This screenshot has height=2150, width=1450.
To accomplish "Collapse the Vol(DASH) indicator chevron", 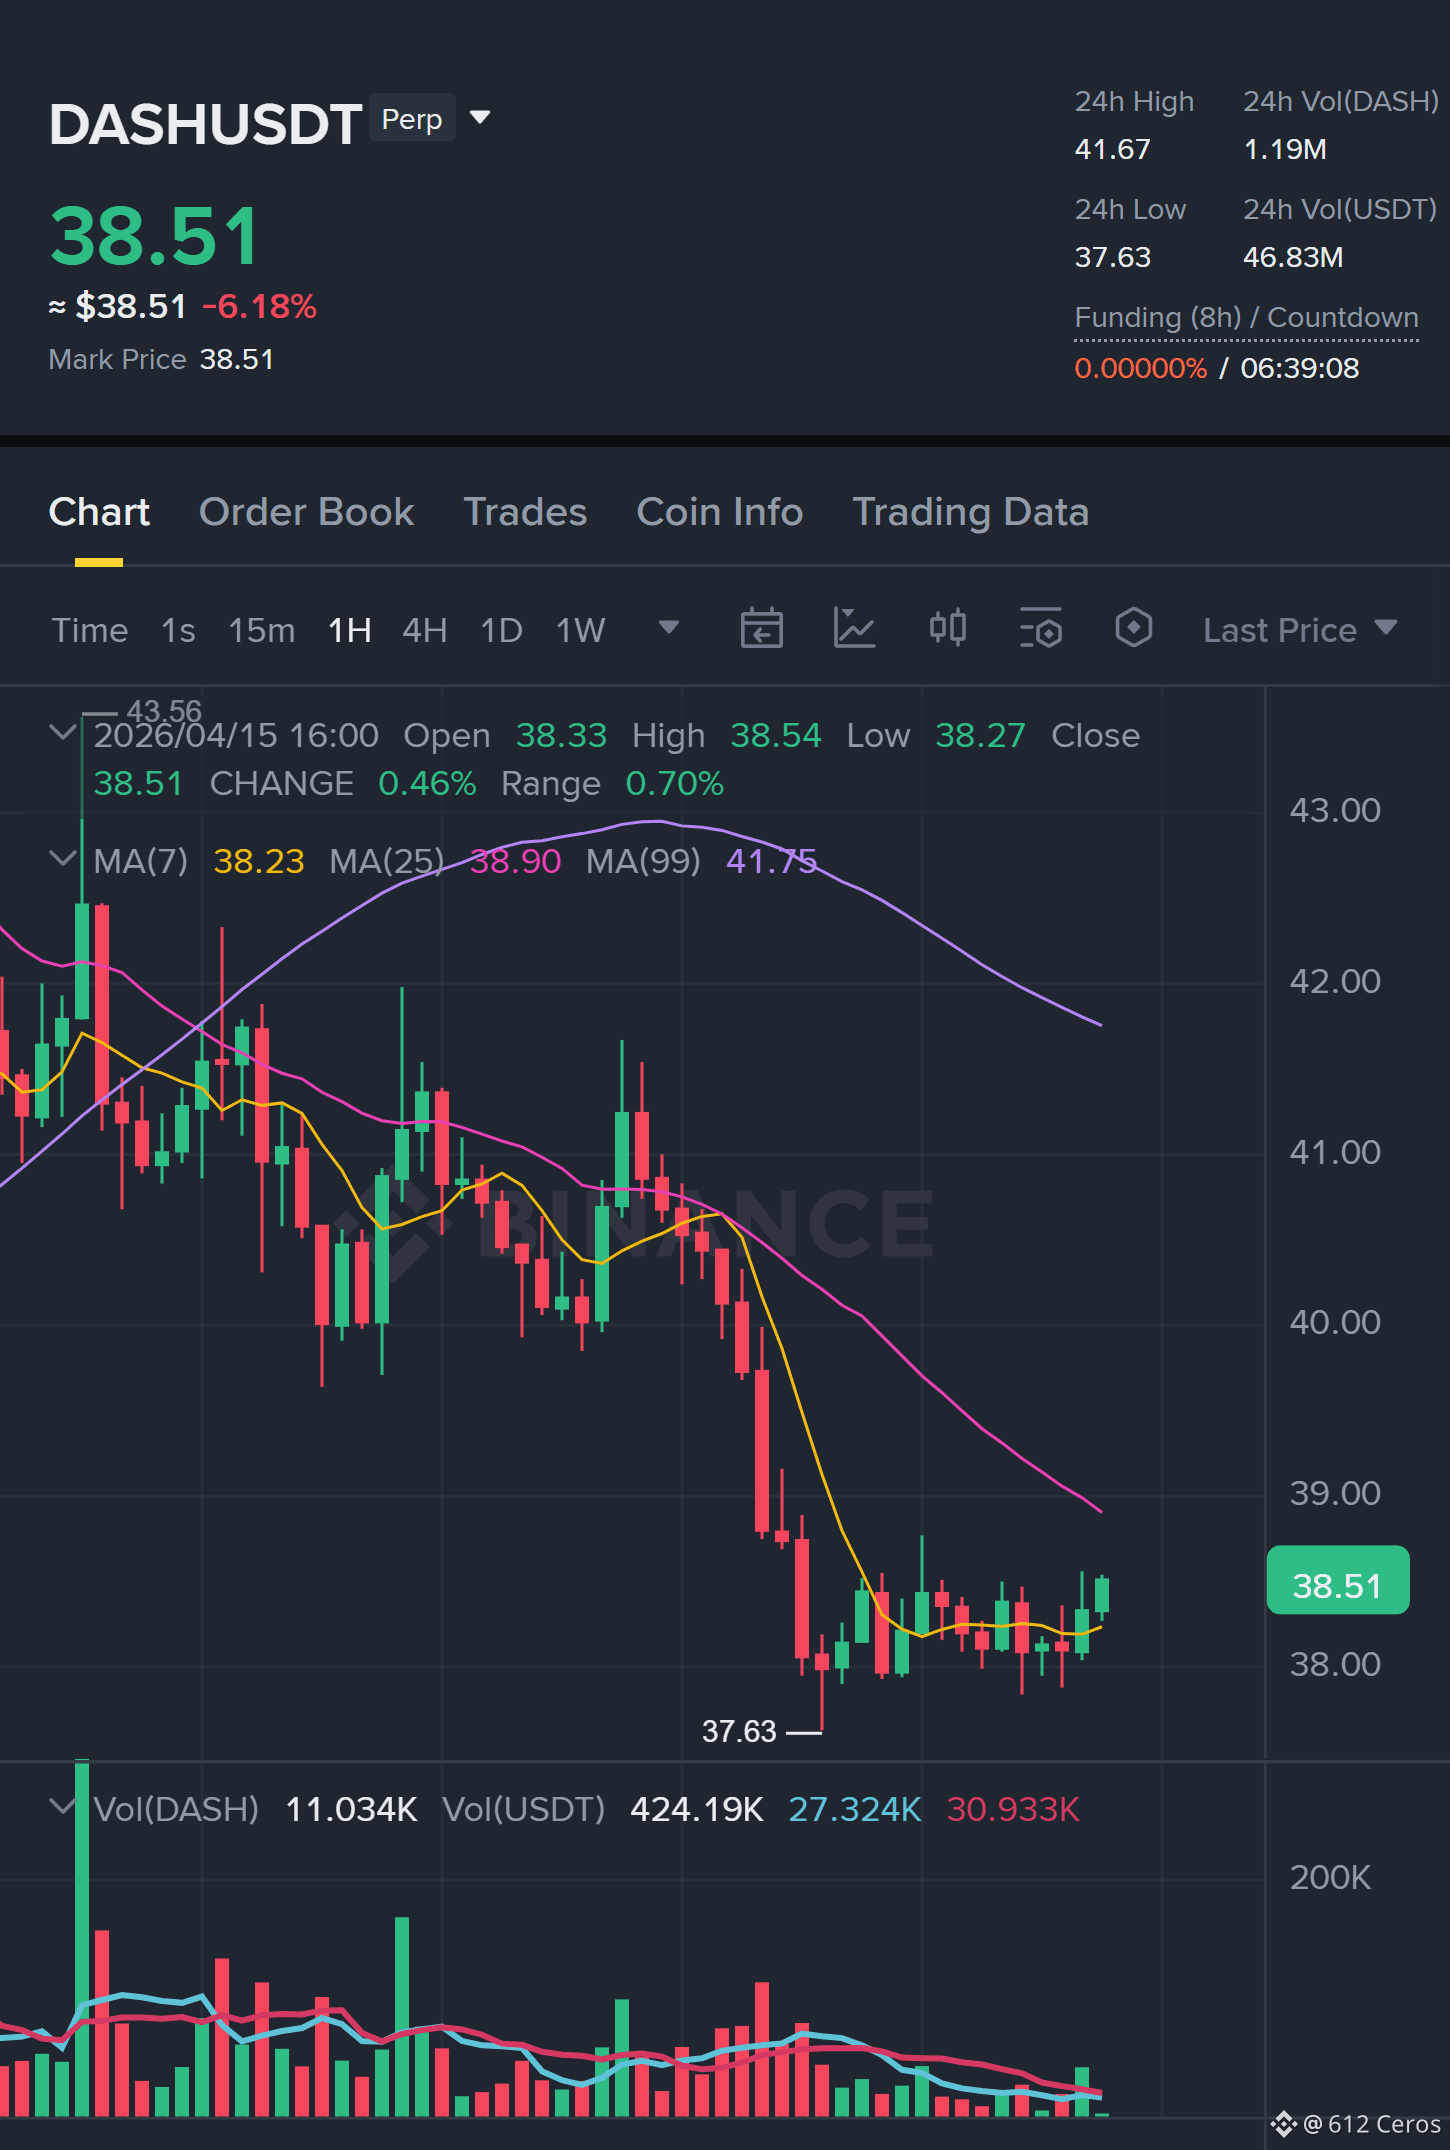I will tap(63, 1807).
